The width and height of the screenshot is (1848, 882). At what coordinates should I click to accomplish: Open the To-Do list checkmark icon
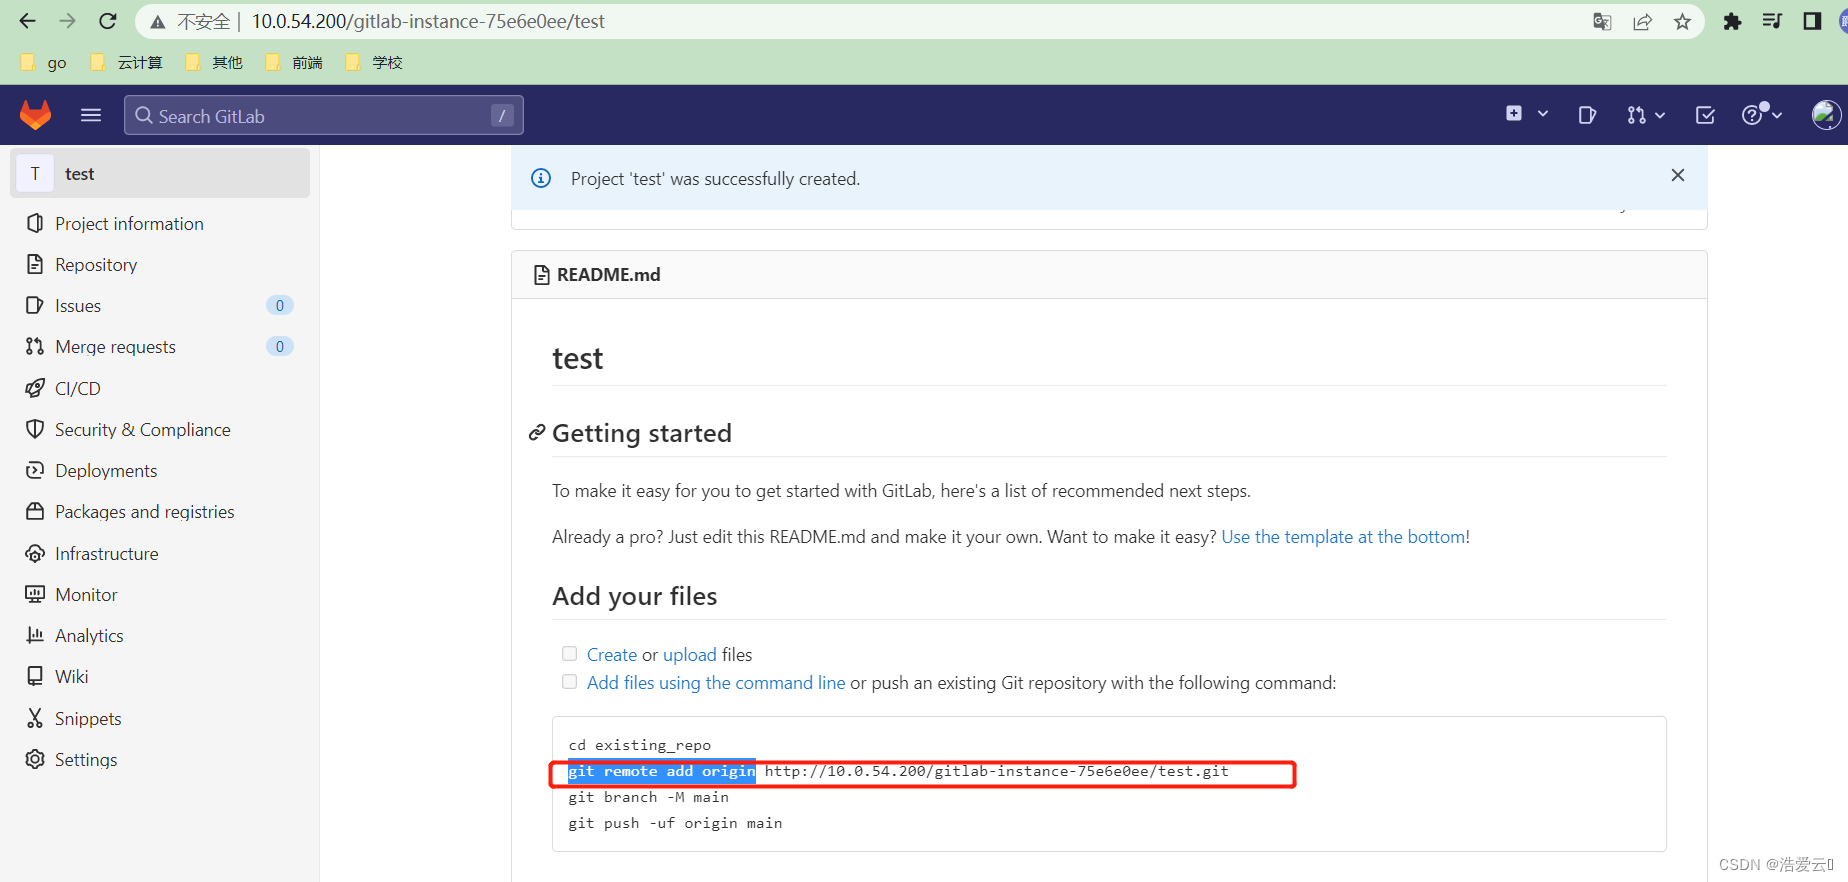[1705, 115]
